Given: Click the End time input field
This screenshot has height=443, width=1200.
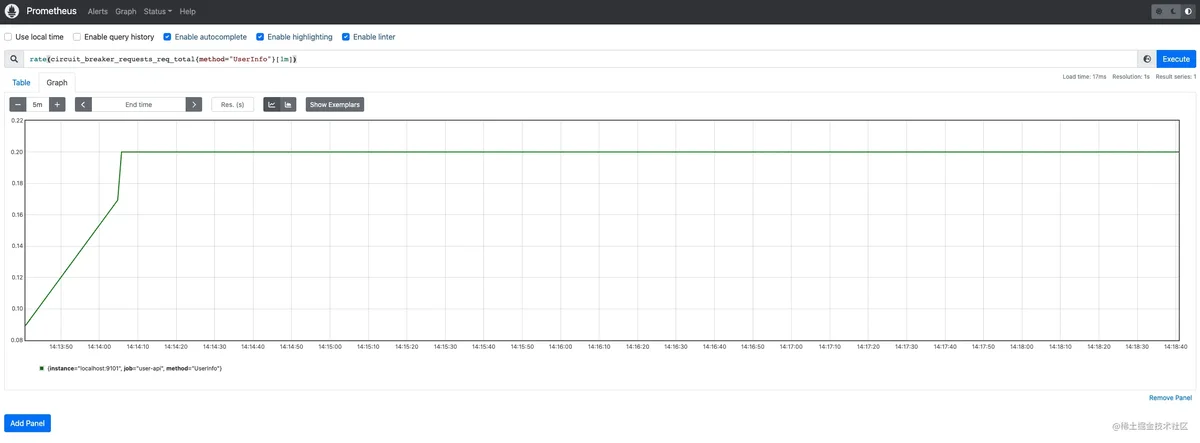Looking at the screenshot, I should (139, 104).
